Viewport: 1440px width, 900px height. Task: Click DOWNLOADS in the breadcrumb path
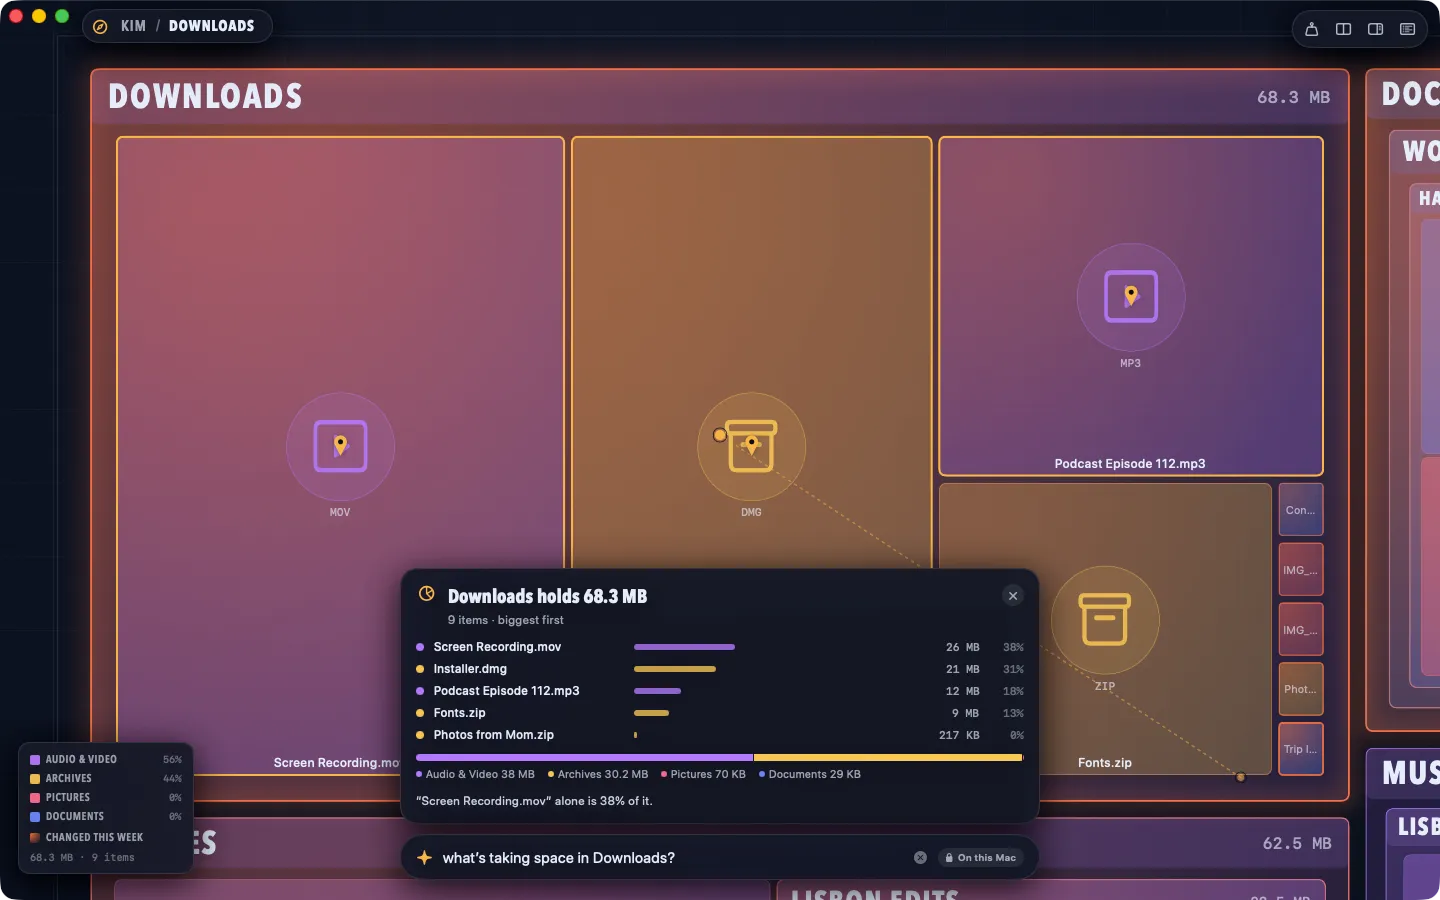pos(212,26)
